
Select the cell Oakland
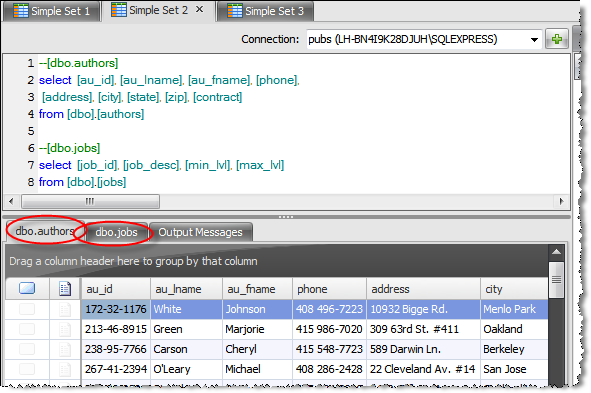(514, 329)
